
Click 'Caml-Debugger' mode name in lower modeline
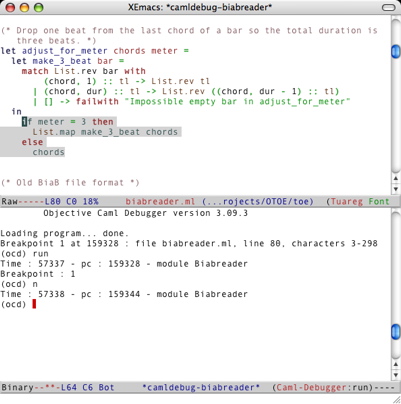pyautogui.click(x=312, y=387)
